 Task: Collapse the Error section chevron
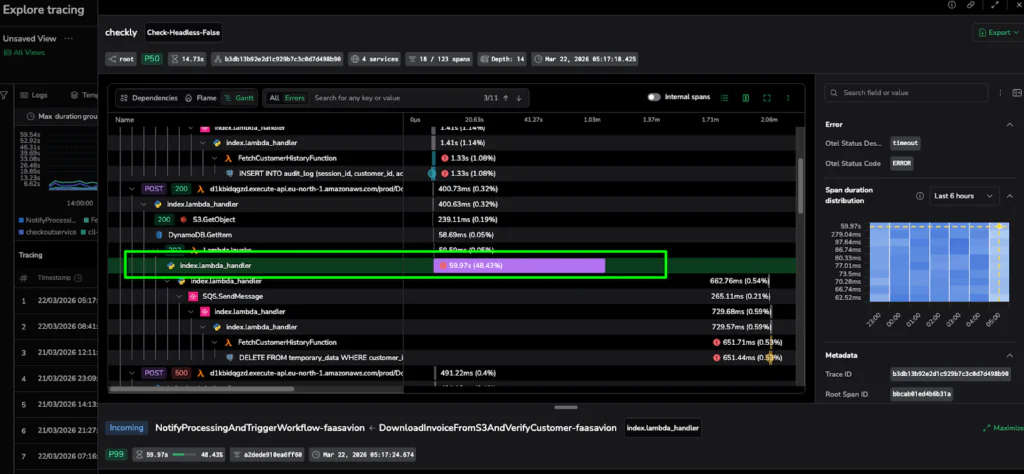click(1008, 126)
